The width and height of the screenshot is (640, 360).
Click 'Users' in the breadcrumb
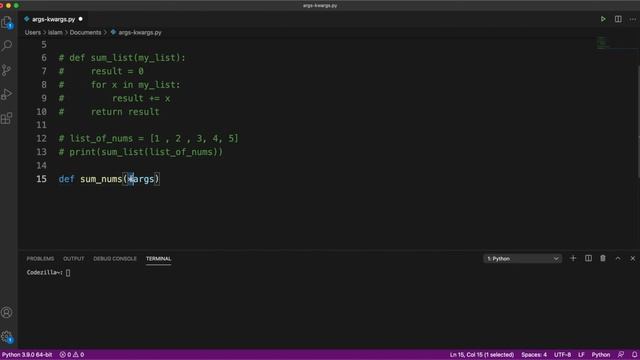pos(33,33)
